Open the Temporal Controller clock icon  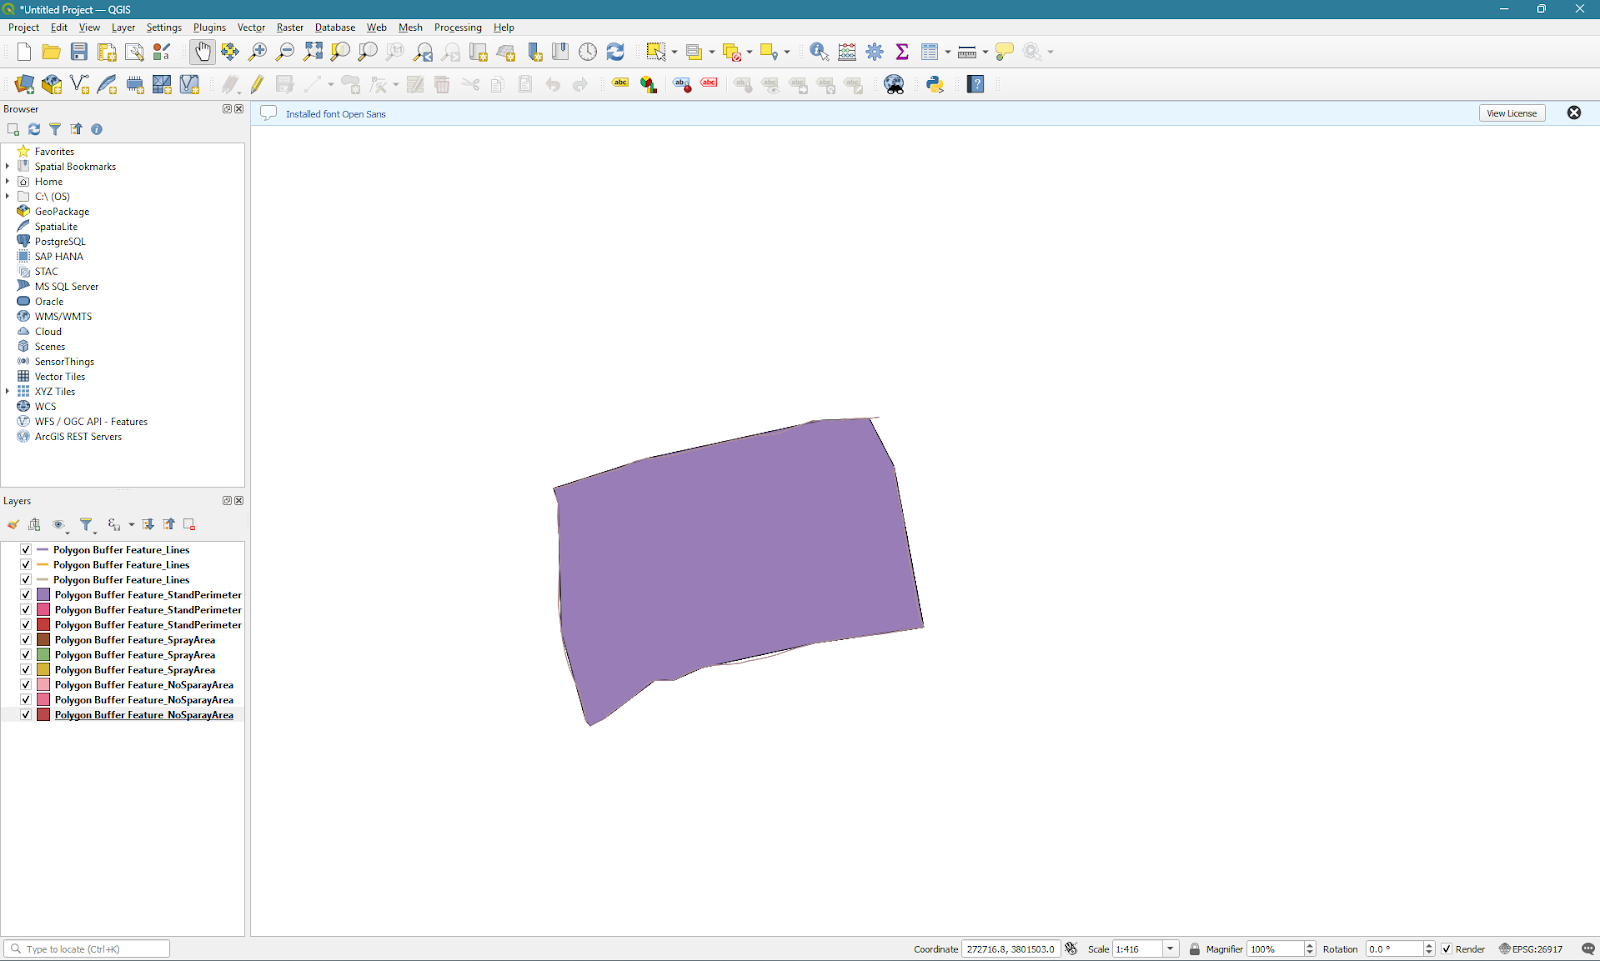(x=588, y=52)
